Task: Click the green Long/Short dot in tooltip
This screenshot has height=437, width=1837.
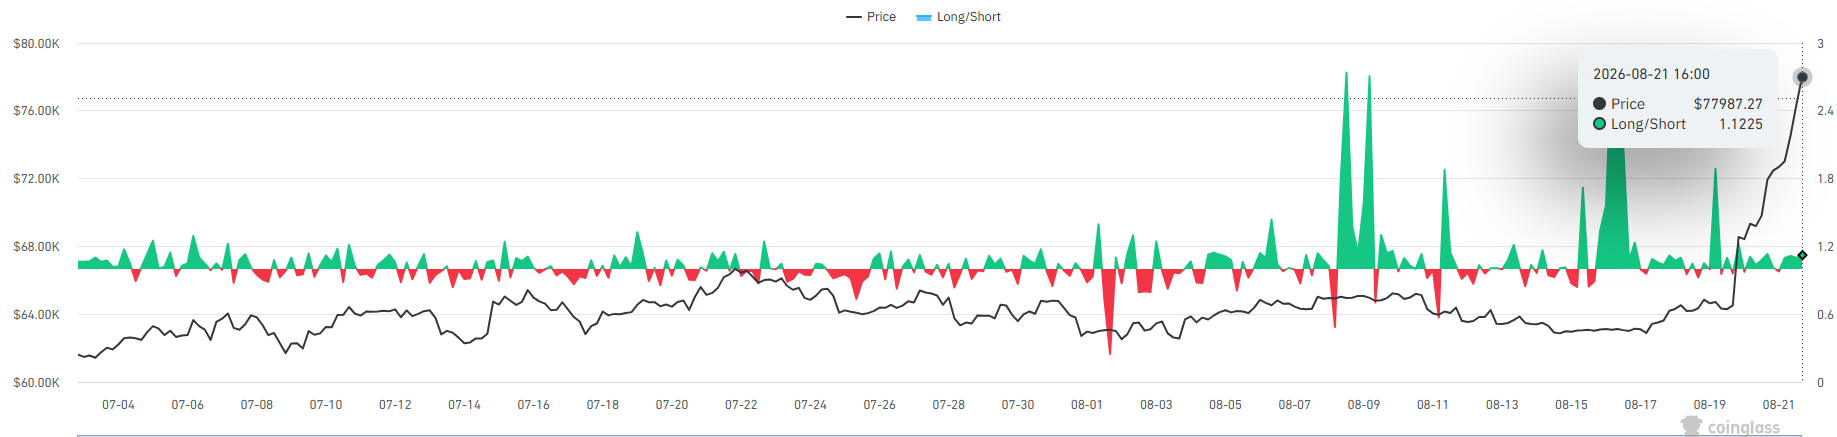Action: click(1599, 124)
